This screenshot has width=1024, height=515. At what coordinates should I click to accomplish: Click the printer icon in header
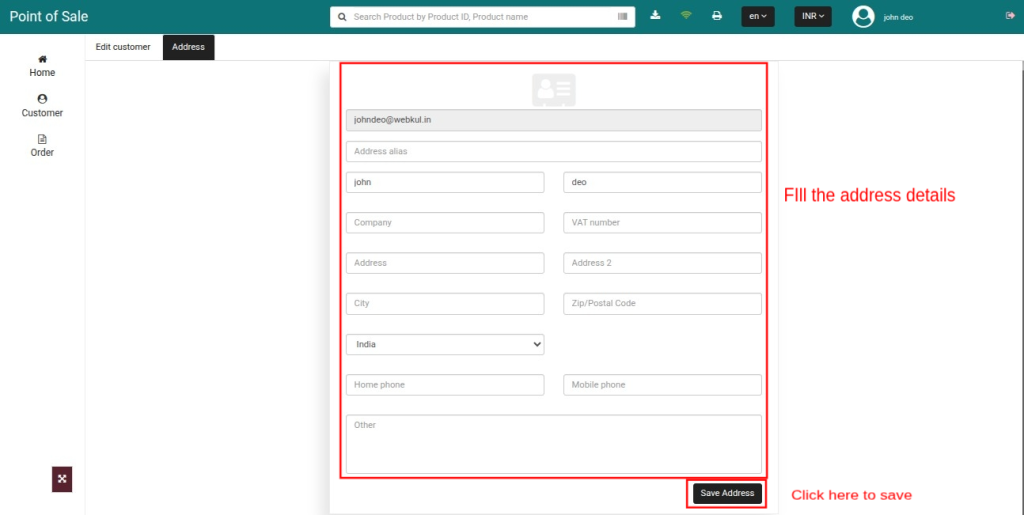pyautogui.click(x=717, y=16)
